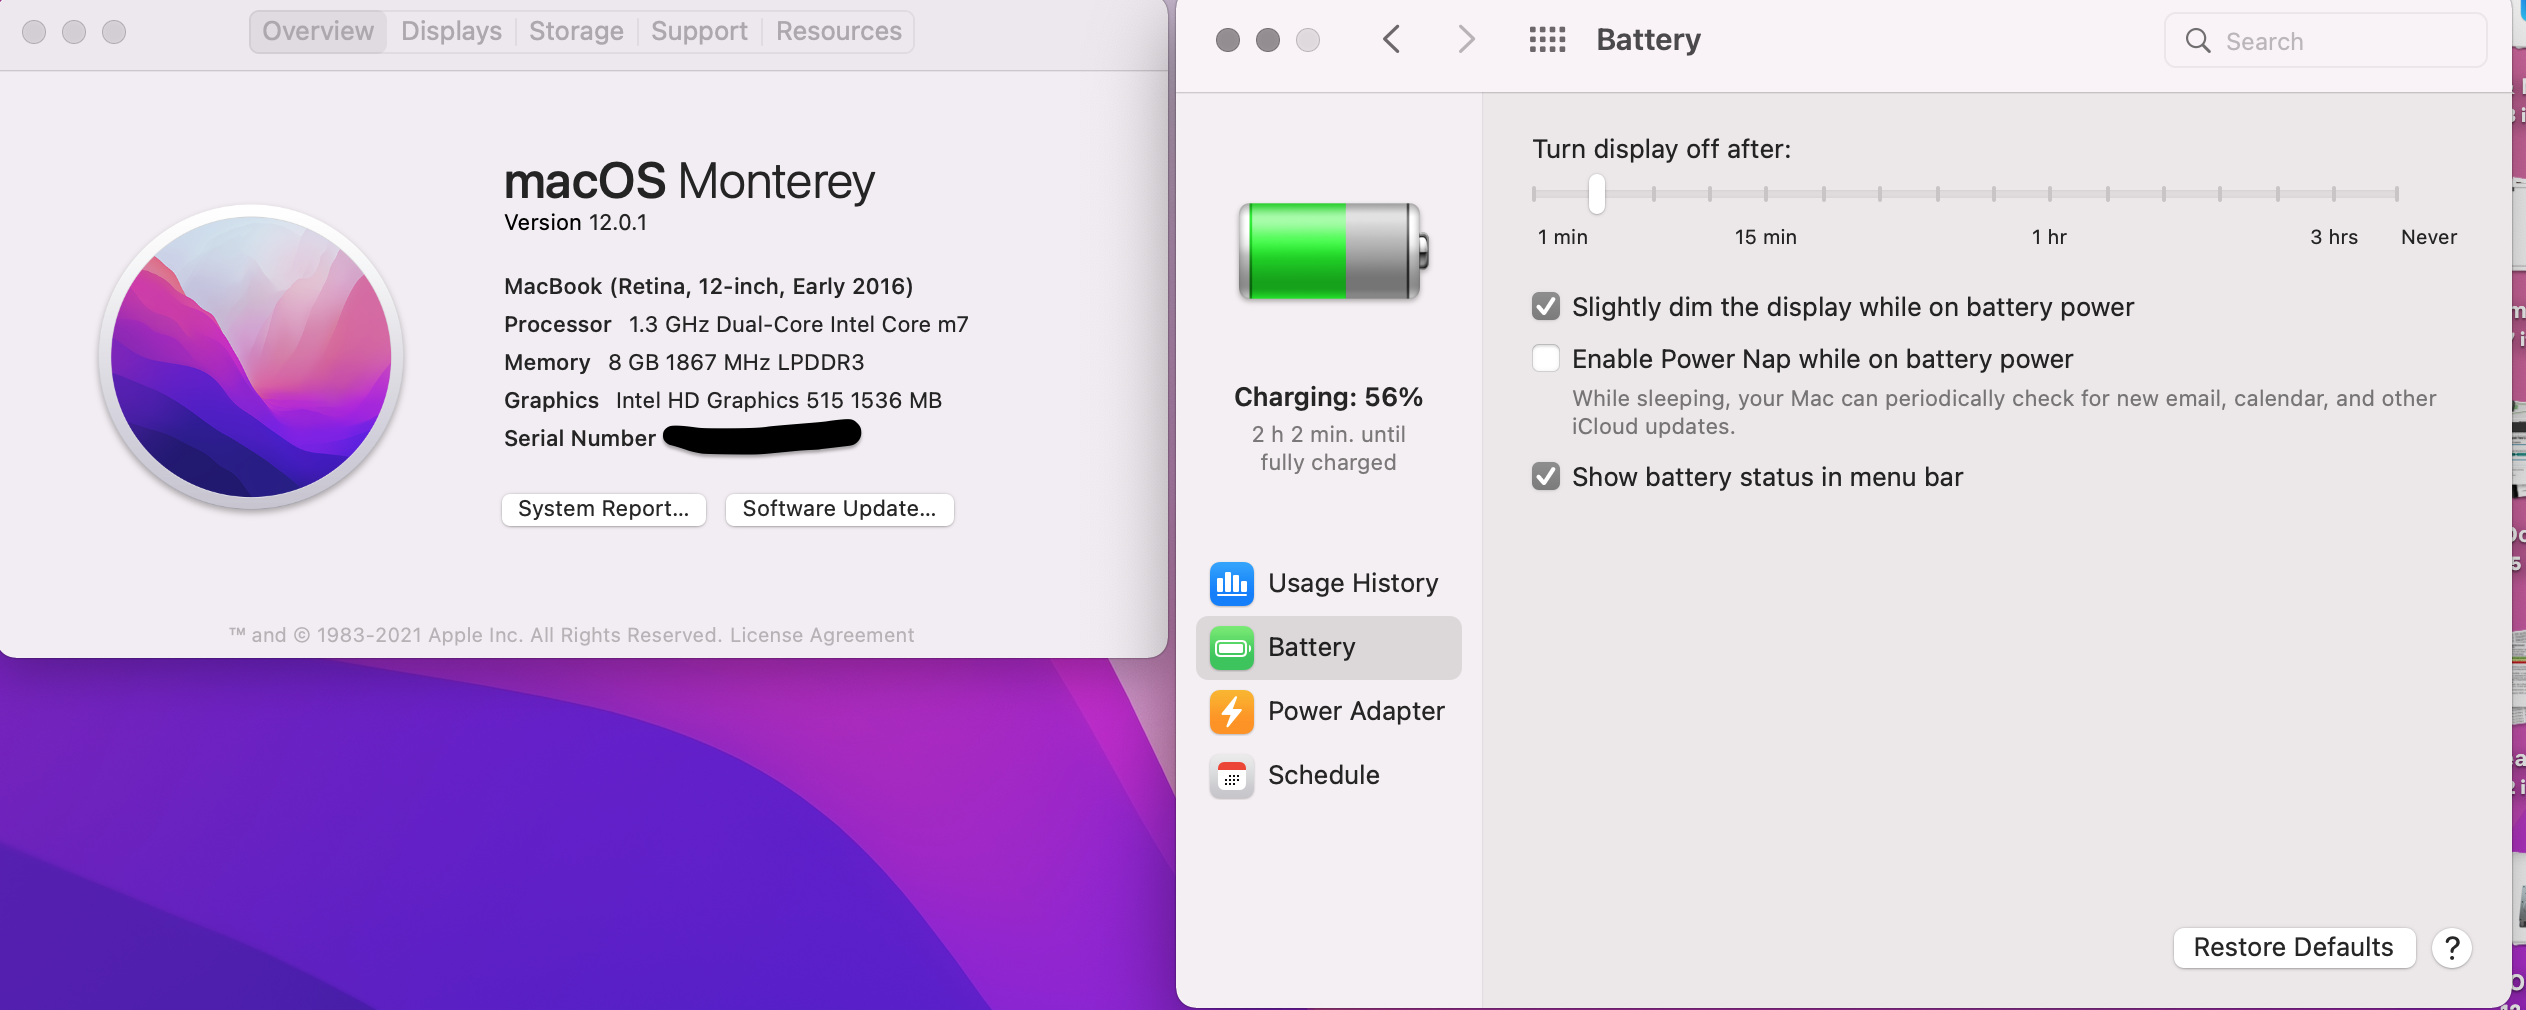The width and height of the screenshot is (2526, 1010).
Task: Click the macOS Monterey logo image
Action: pyautogui.click(x=251, y=357)
